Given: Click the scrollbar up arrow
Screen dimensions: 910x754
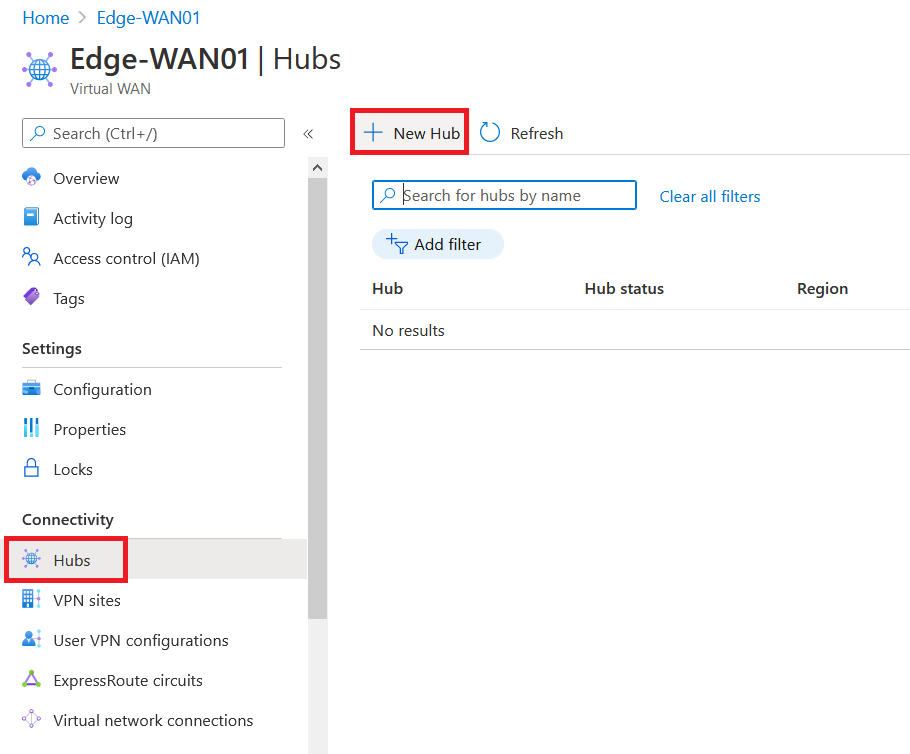Looking at the screenshot, I should (317, 168).
